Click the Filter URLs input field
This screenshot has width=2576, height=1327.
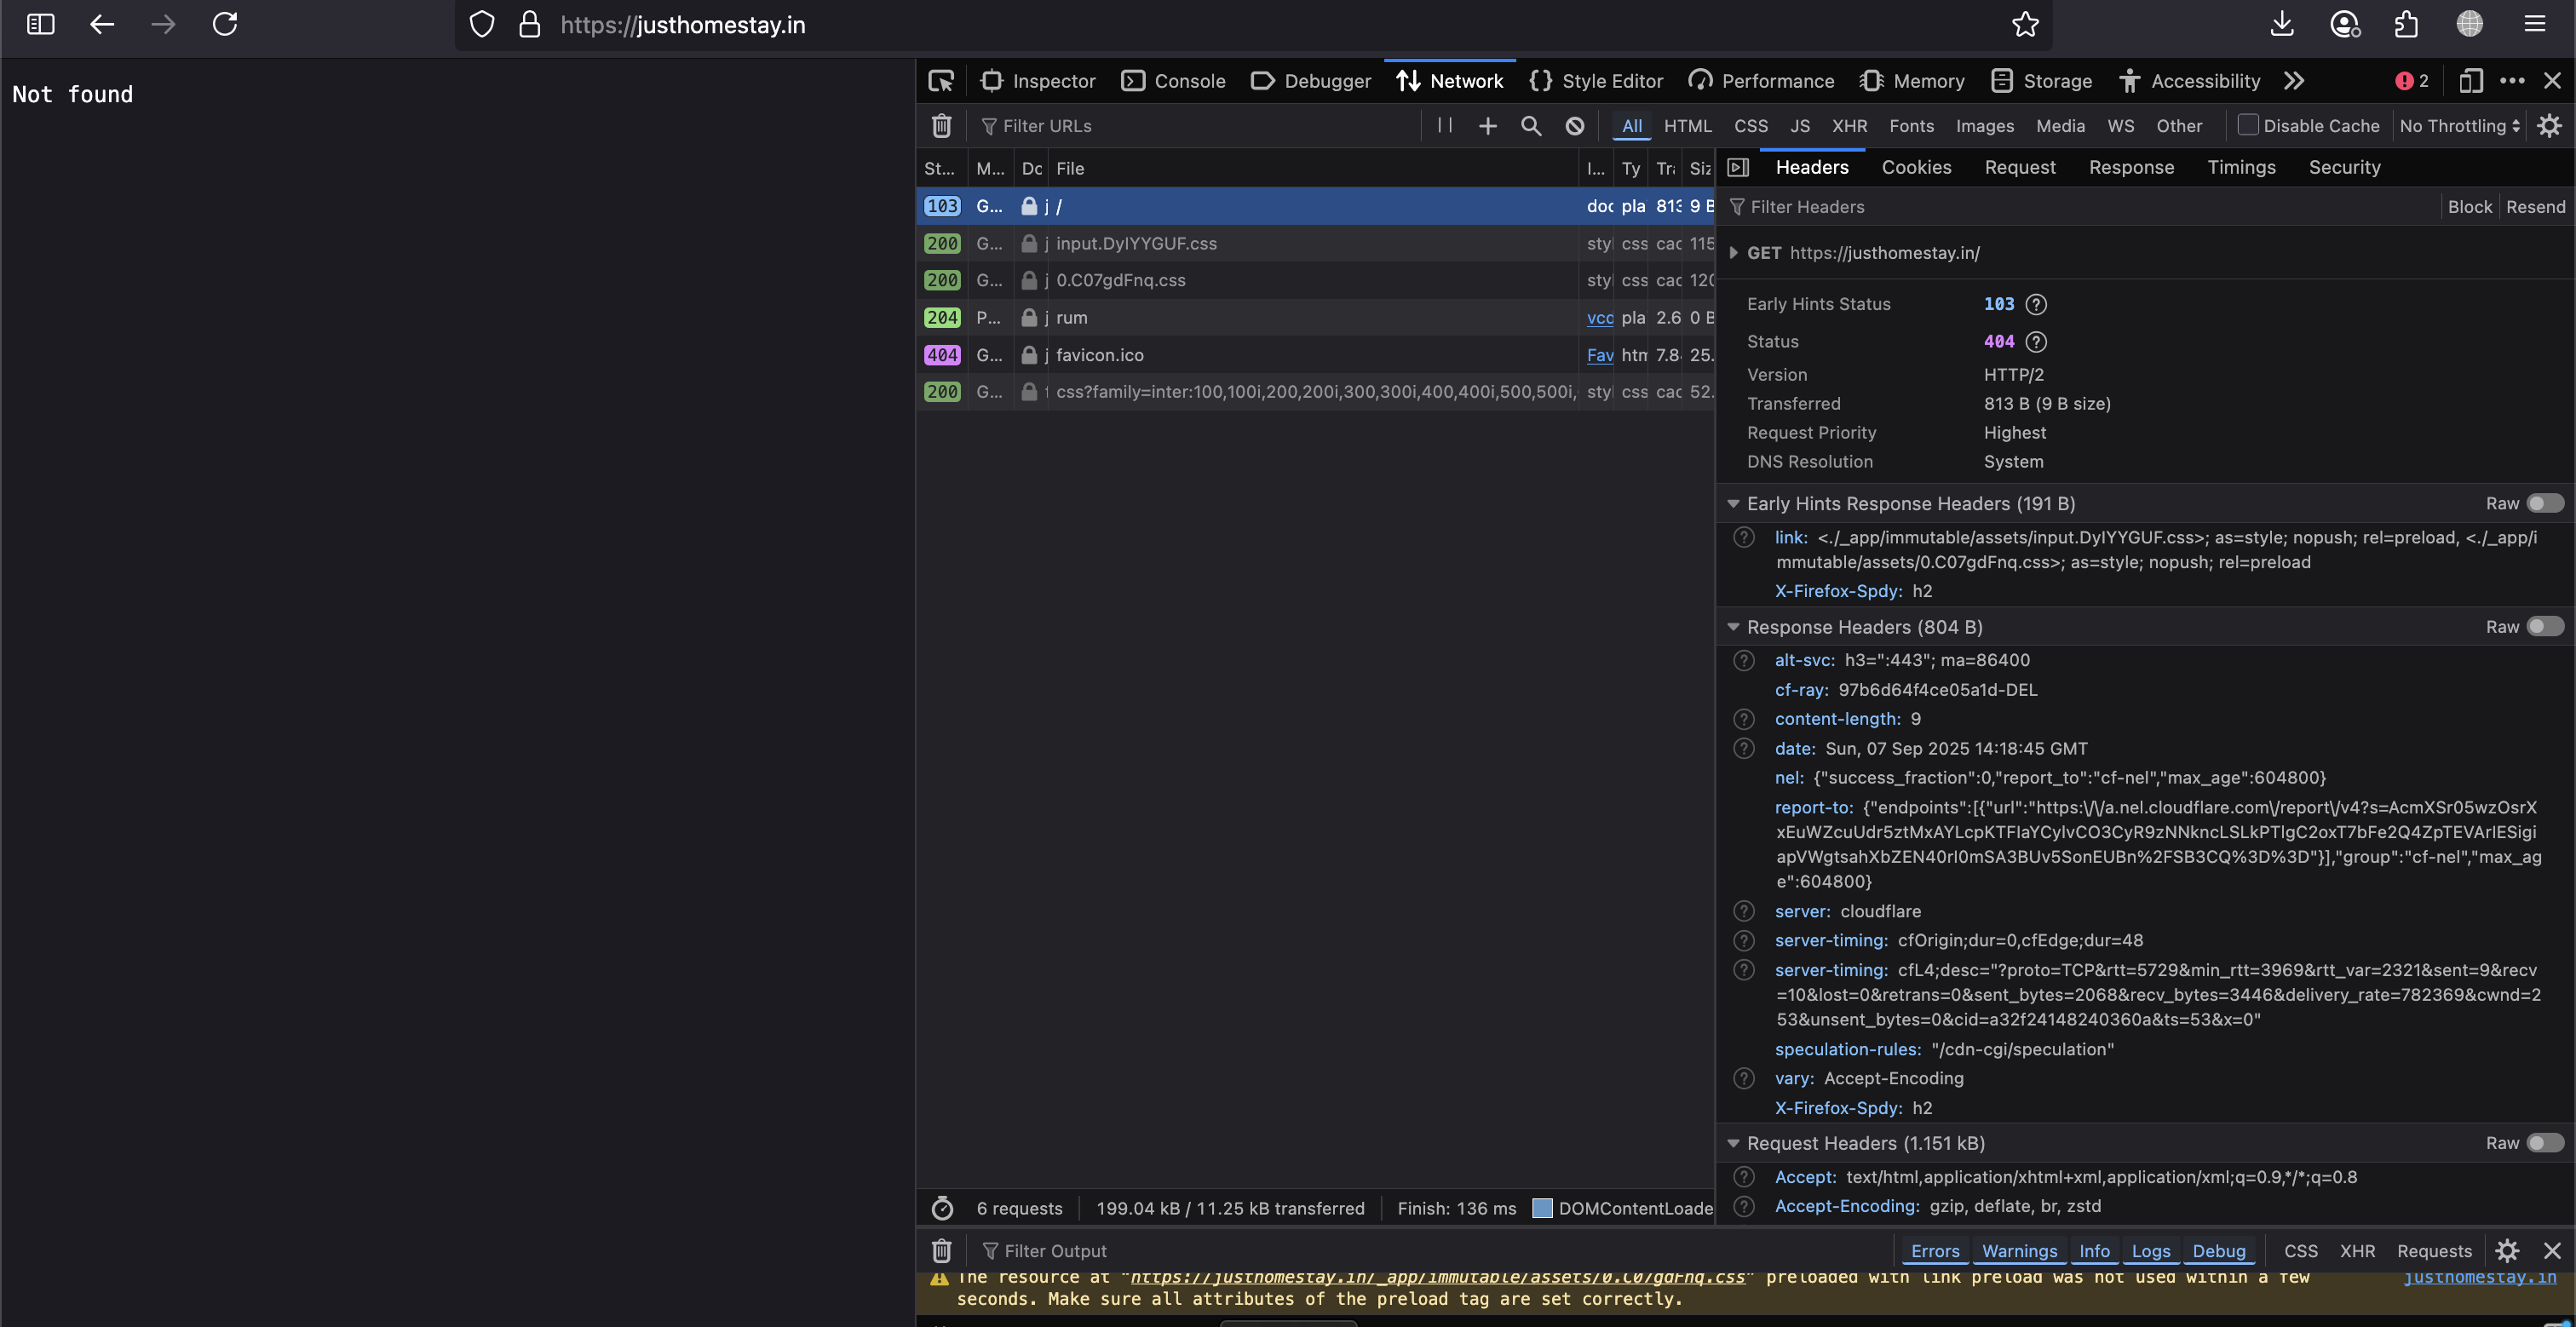pyautogui.click(x=1200, y=126)
